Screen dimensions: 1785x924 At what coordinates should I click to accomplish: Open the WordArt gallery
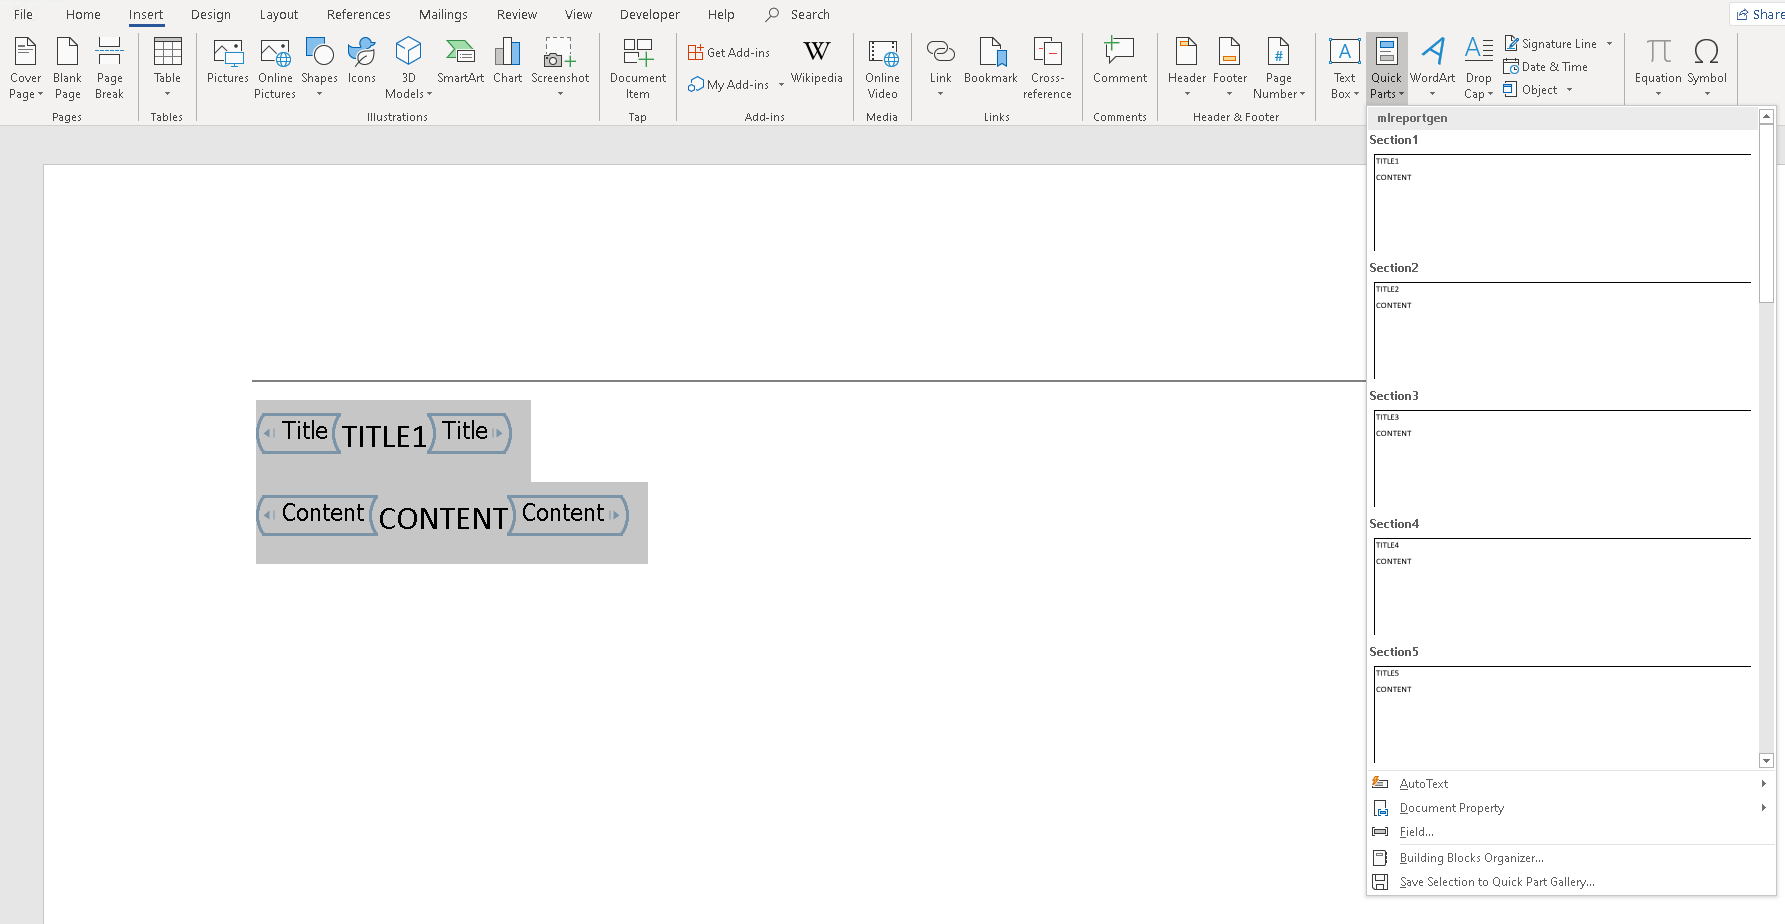point(1433,67)
